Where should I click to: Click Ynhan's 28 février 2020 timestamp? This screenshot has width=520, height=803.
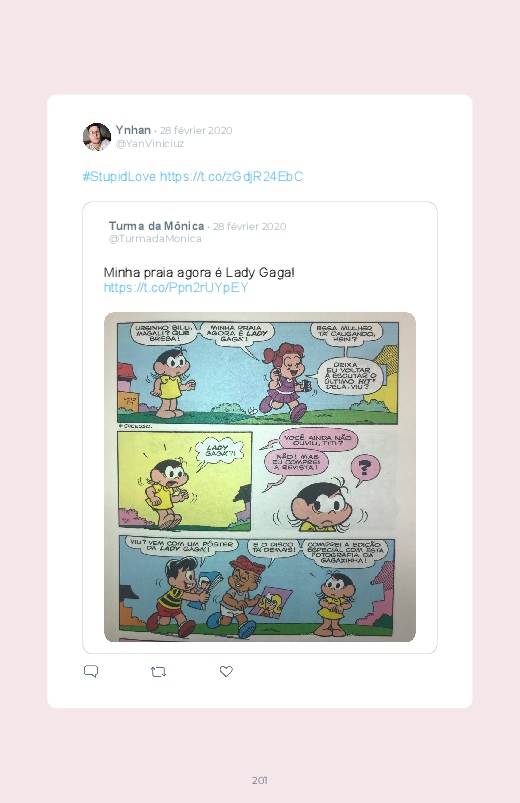click(x=196, y=131)
